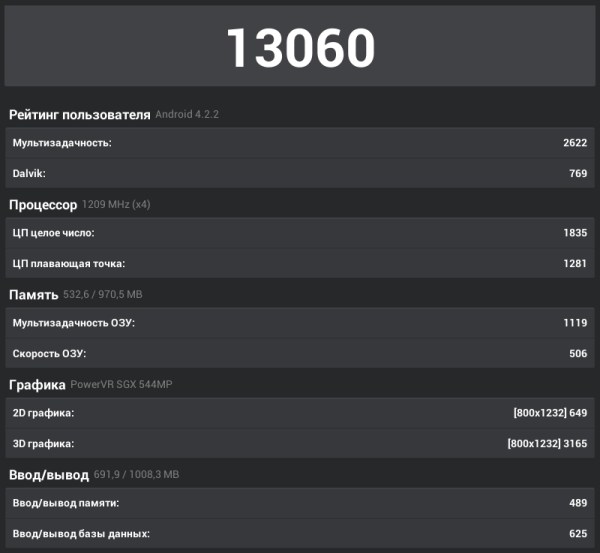The image size is (600, 553).
Task: Click the Процессор section header
Action: click(43, 205)
